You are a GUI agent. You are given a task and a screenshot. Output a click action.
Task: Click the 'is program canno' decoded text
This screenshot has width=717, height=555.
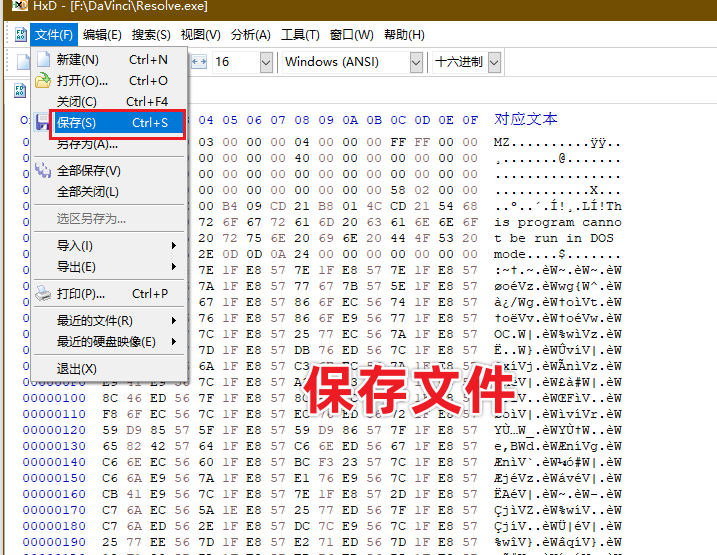(558, 223)
